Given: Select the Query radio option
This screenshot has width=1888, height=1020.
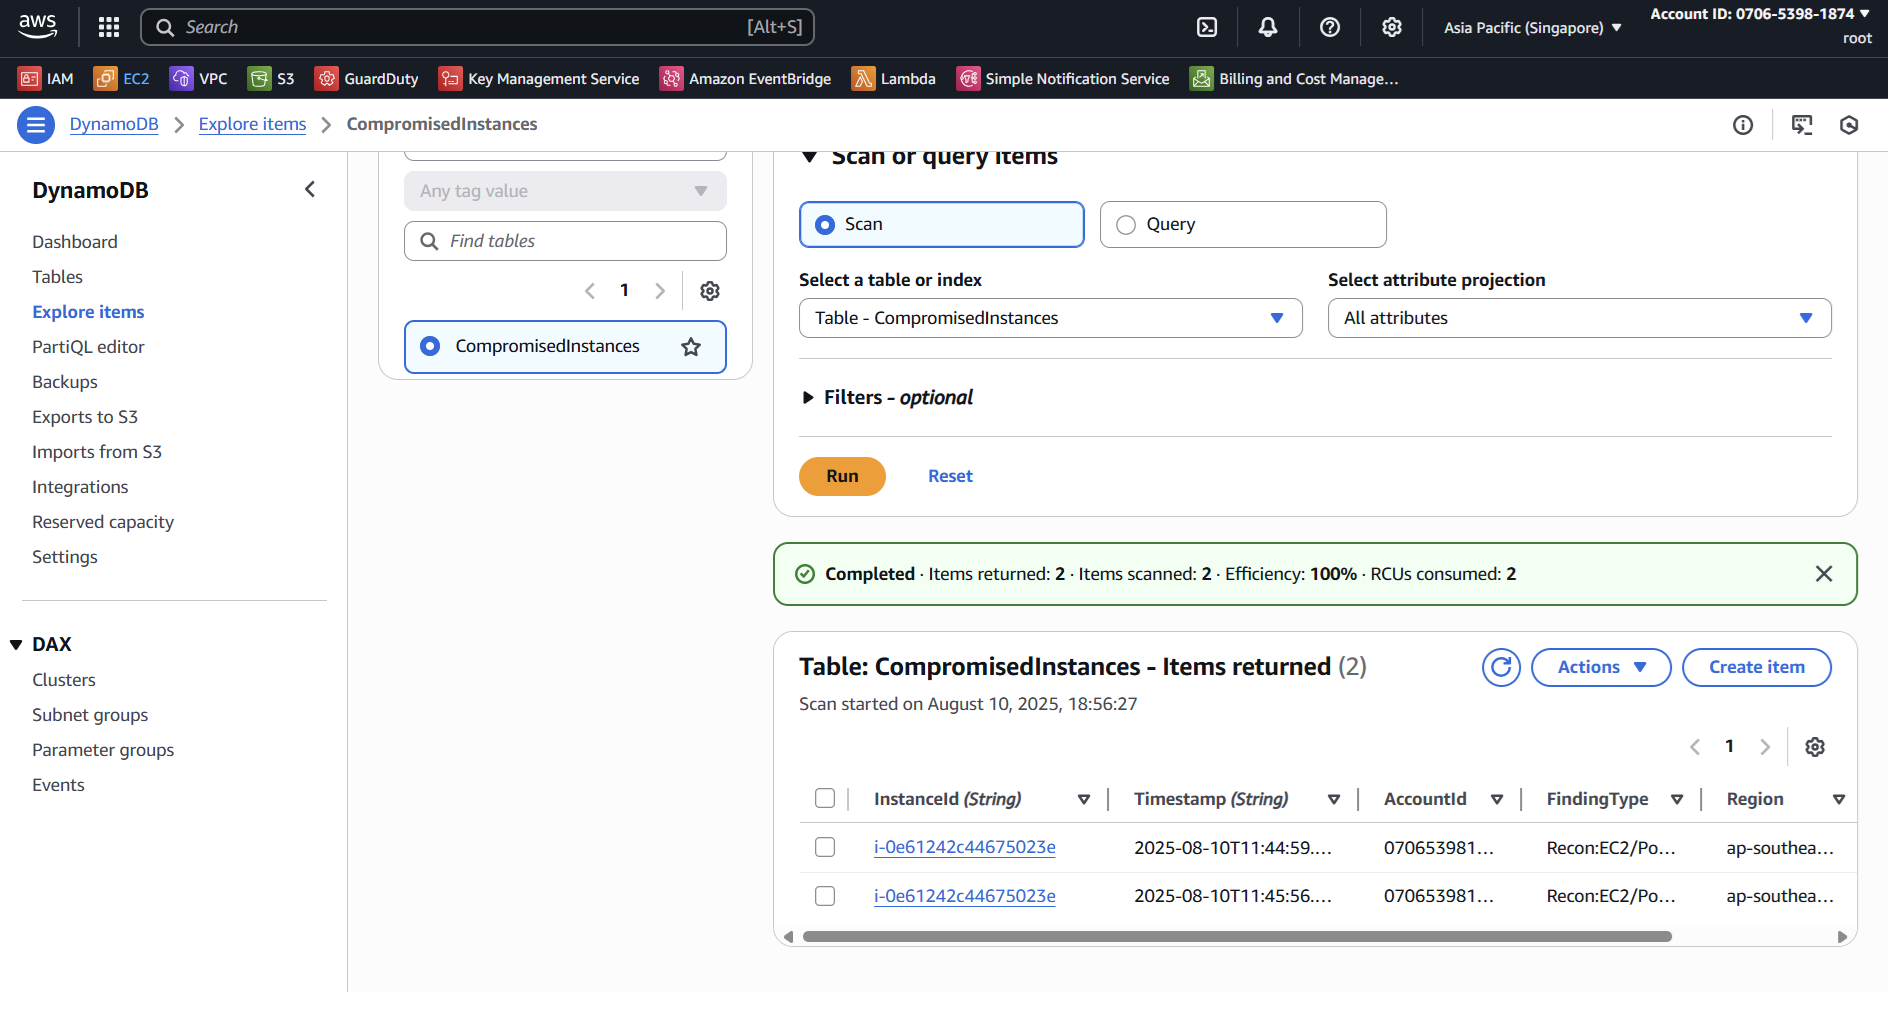Looking at the screenshot, I should click(1243, 224).
